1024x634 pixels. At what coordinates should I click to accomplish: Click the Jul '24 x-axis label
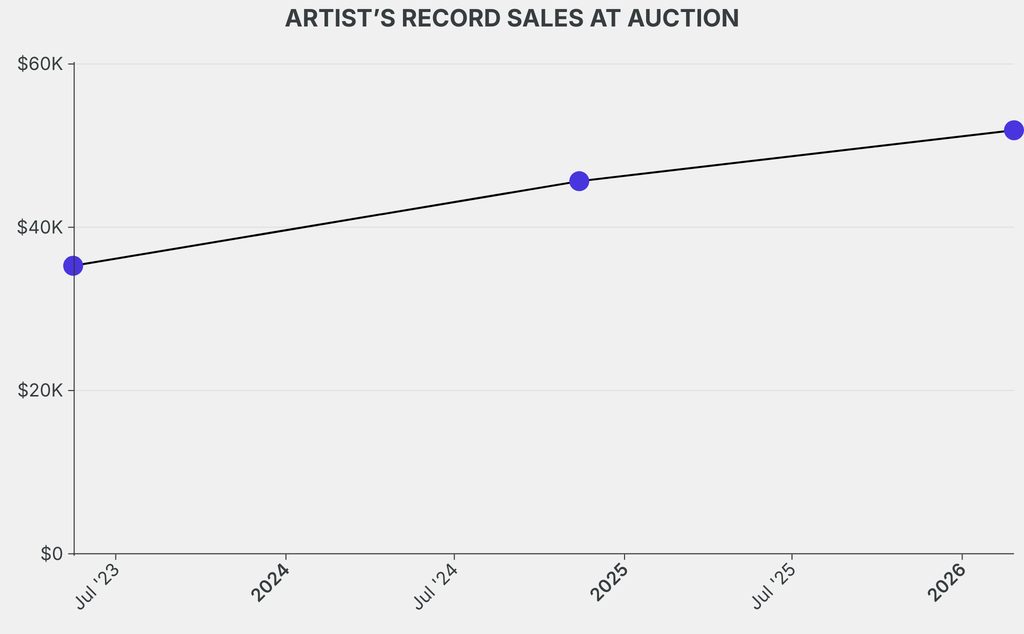[436, 585]
